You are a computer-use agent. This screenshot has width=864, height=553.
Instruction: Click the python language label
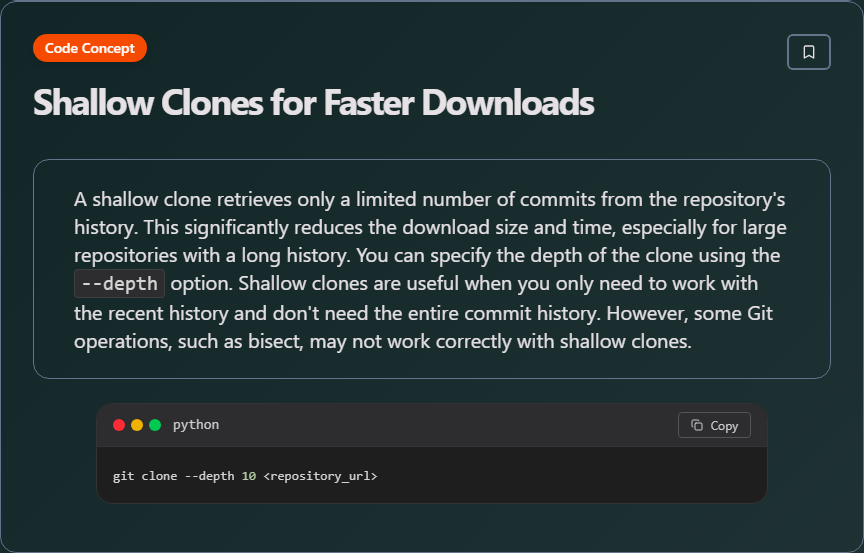[196, 425]
